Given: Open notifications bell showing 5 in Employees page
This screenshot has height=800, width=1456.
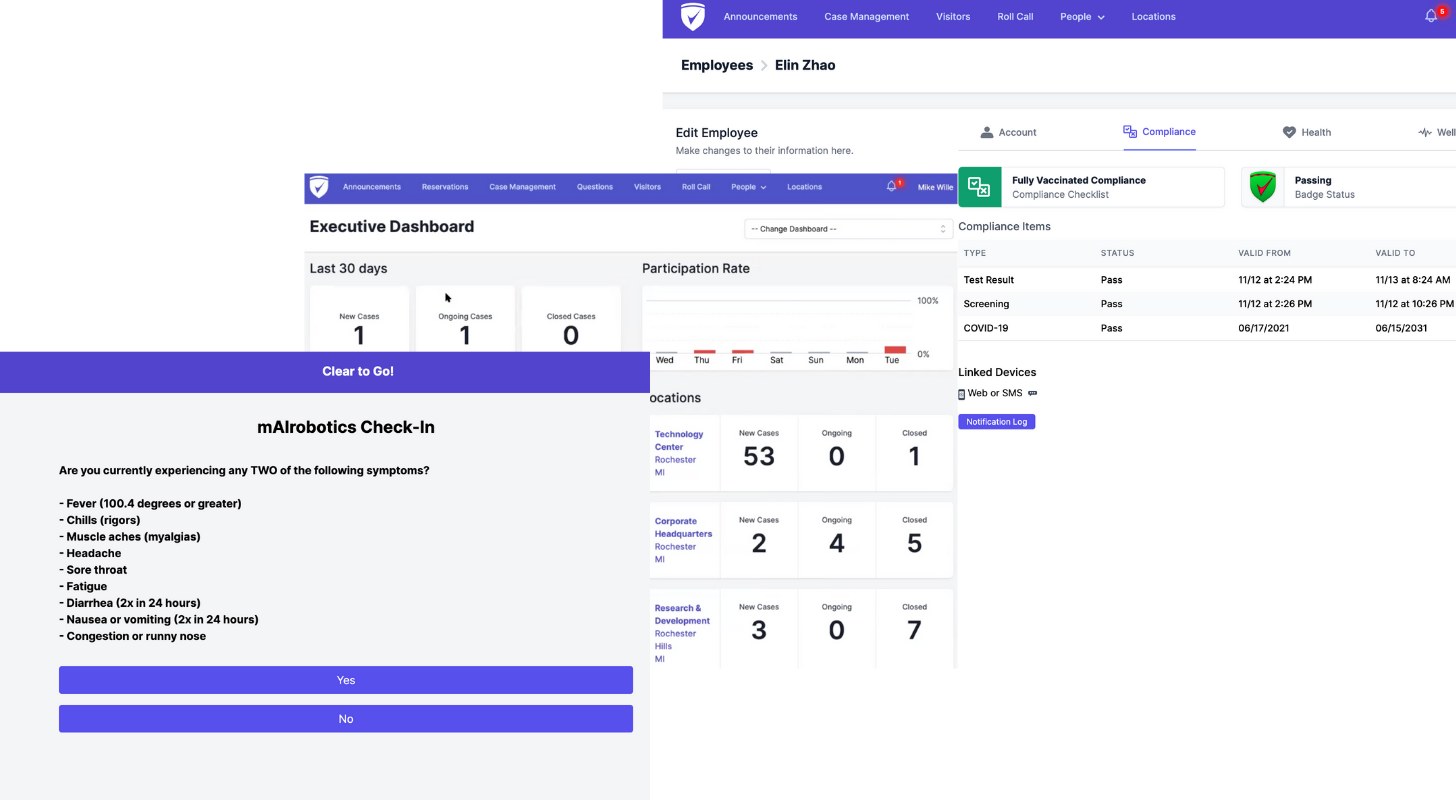Looking at the screenshot, I should point(1433,16).
